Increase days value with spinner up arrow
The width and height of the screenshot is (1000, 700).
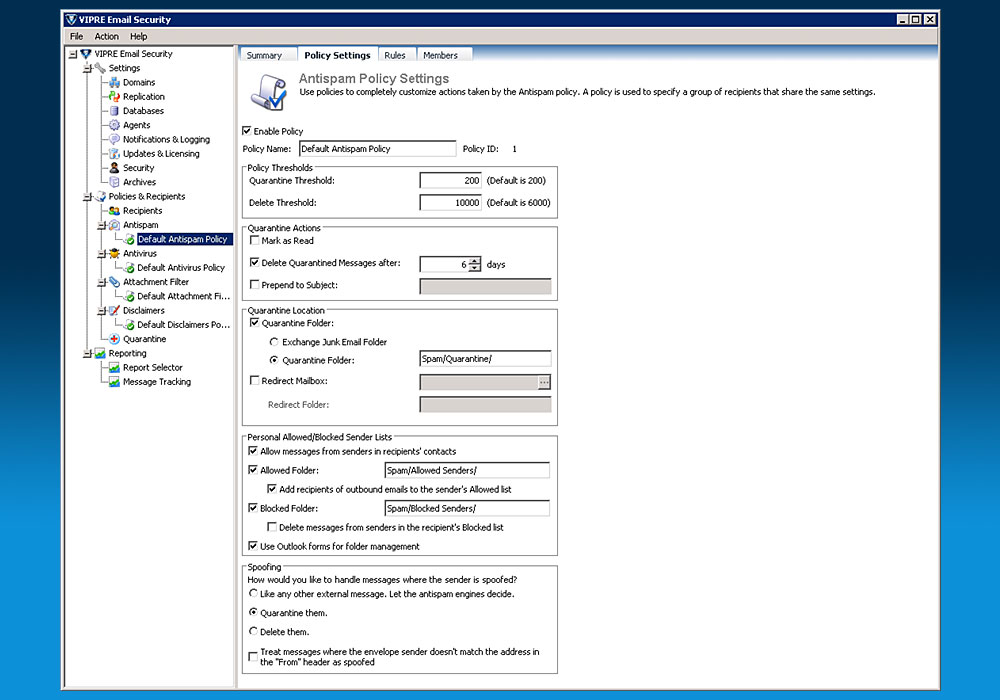pos(474,260)
